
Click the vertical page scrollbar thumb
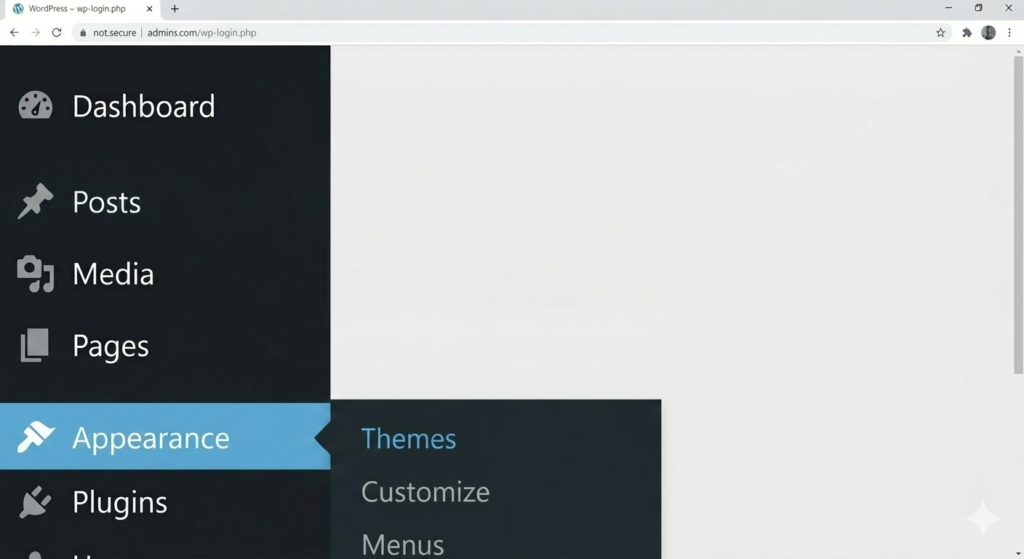1018,215
